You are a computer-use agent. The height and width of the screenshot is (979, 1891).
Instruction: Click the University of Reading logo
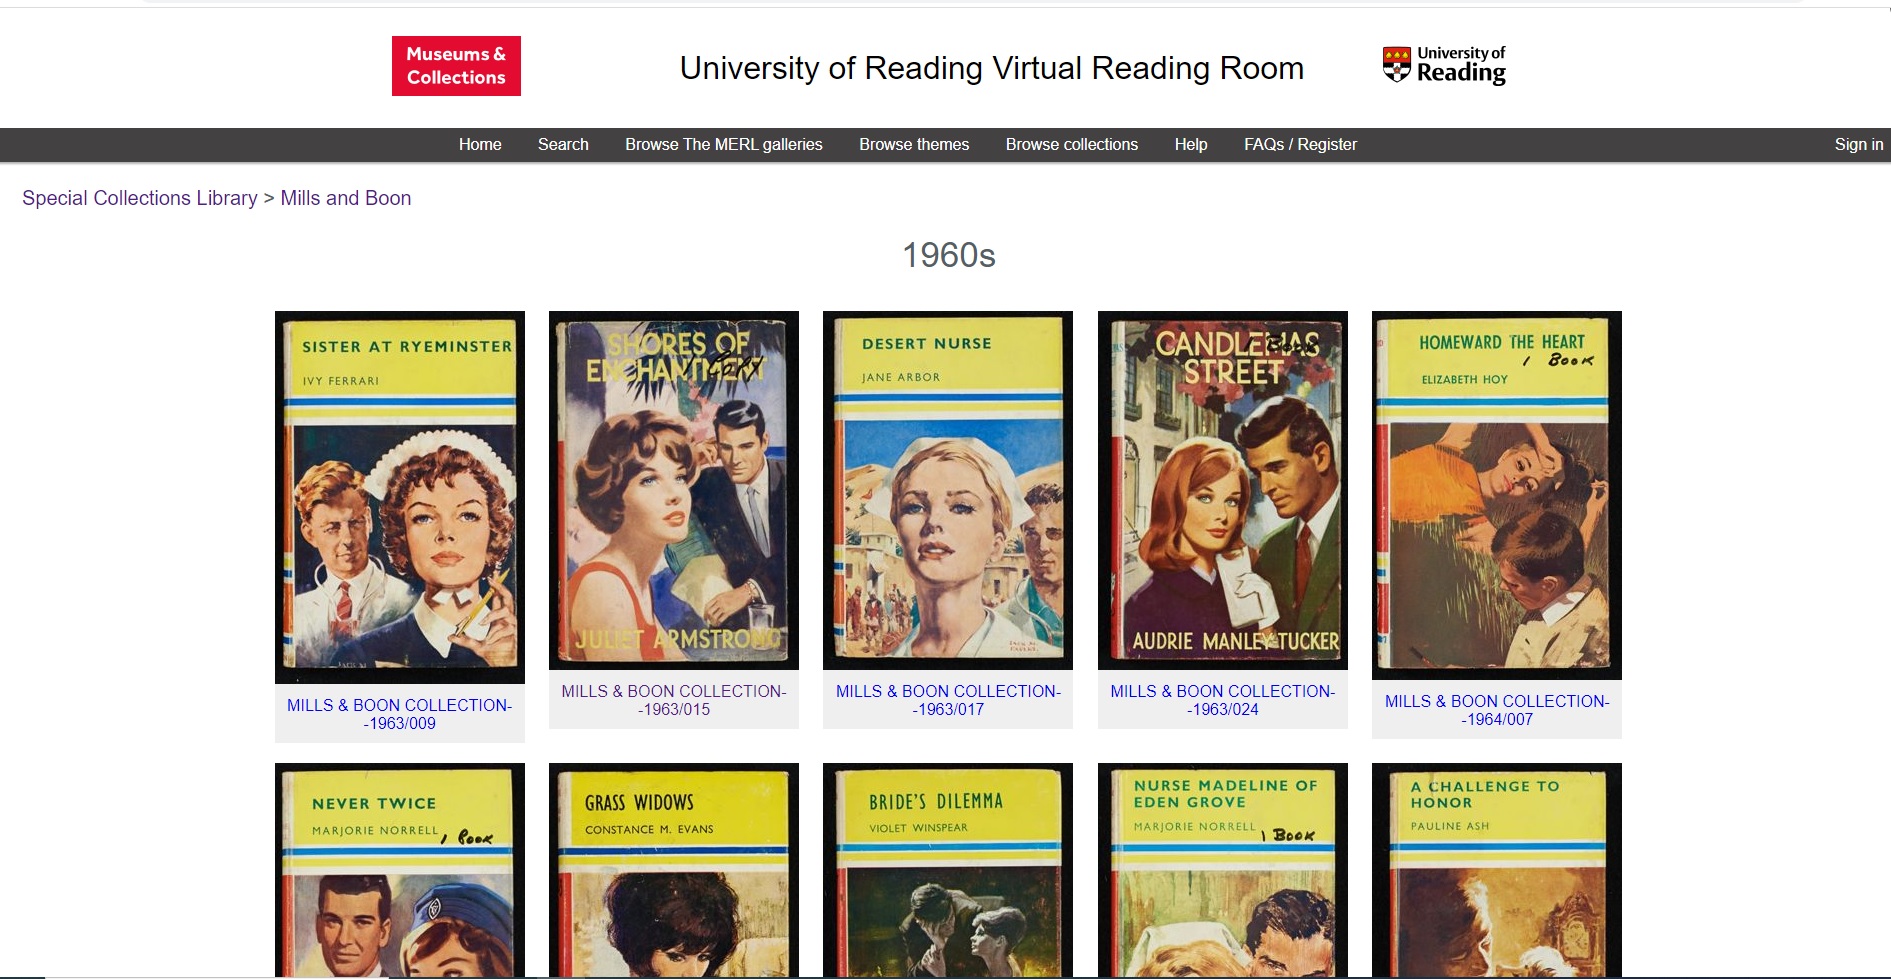coord(1444,65)
